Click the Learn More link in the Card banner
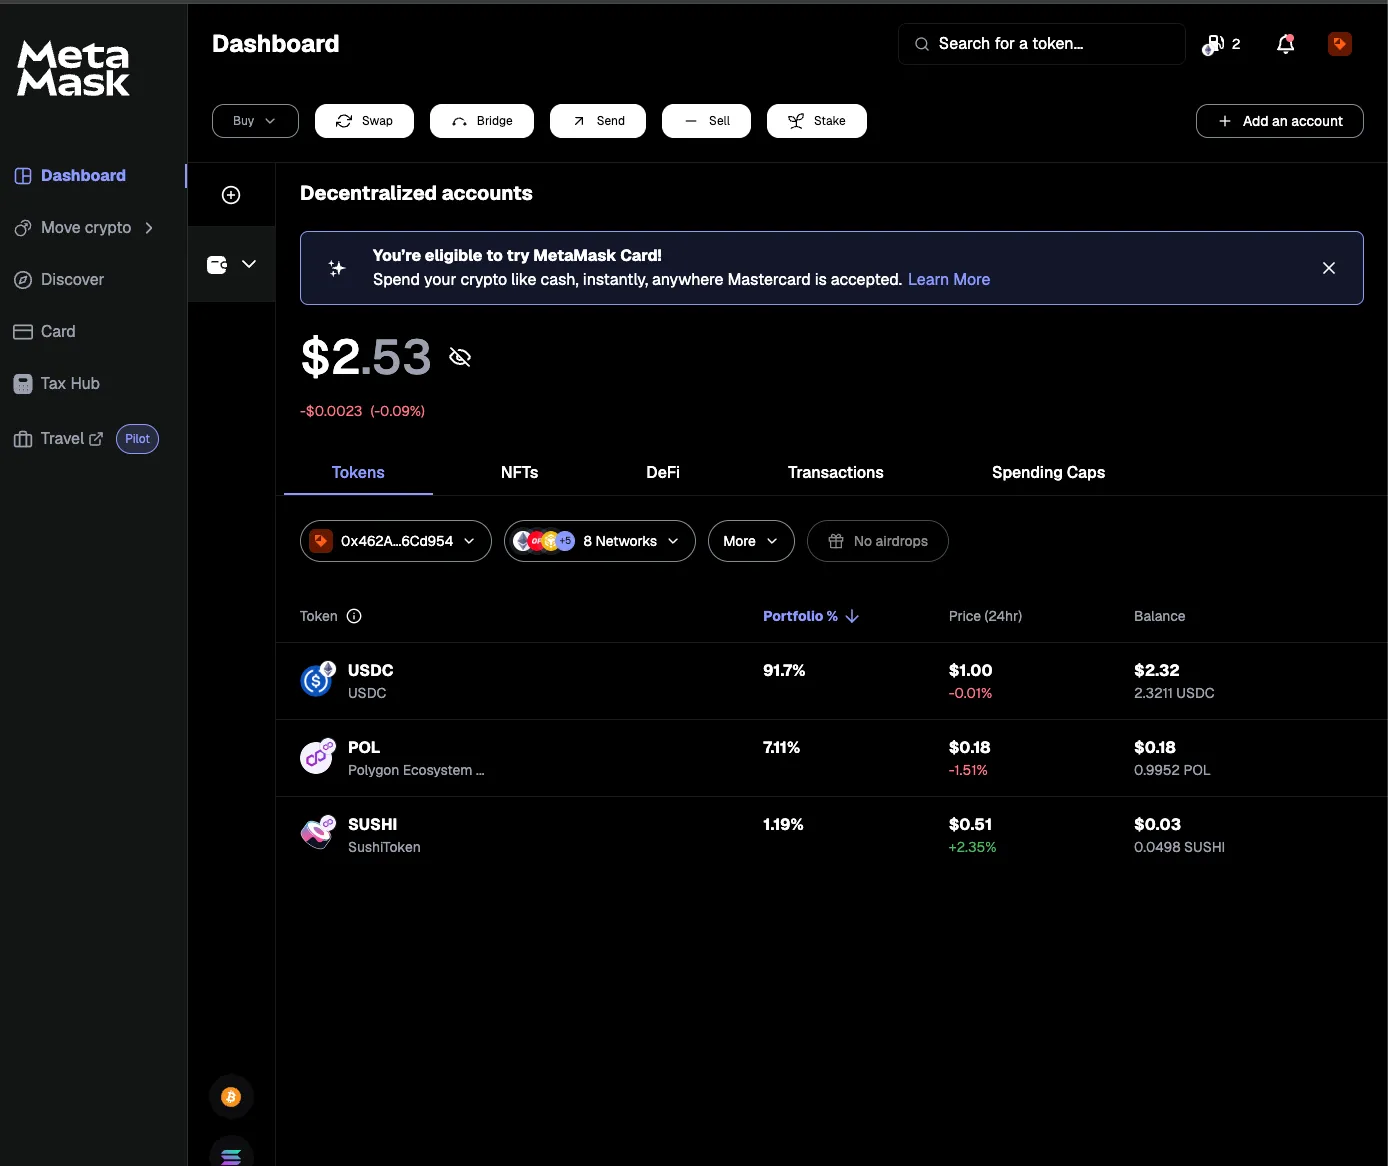 (x=948, y=279)
